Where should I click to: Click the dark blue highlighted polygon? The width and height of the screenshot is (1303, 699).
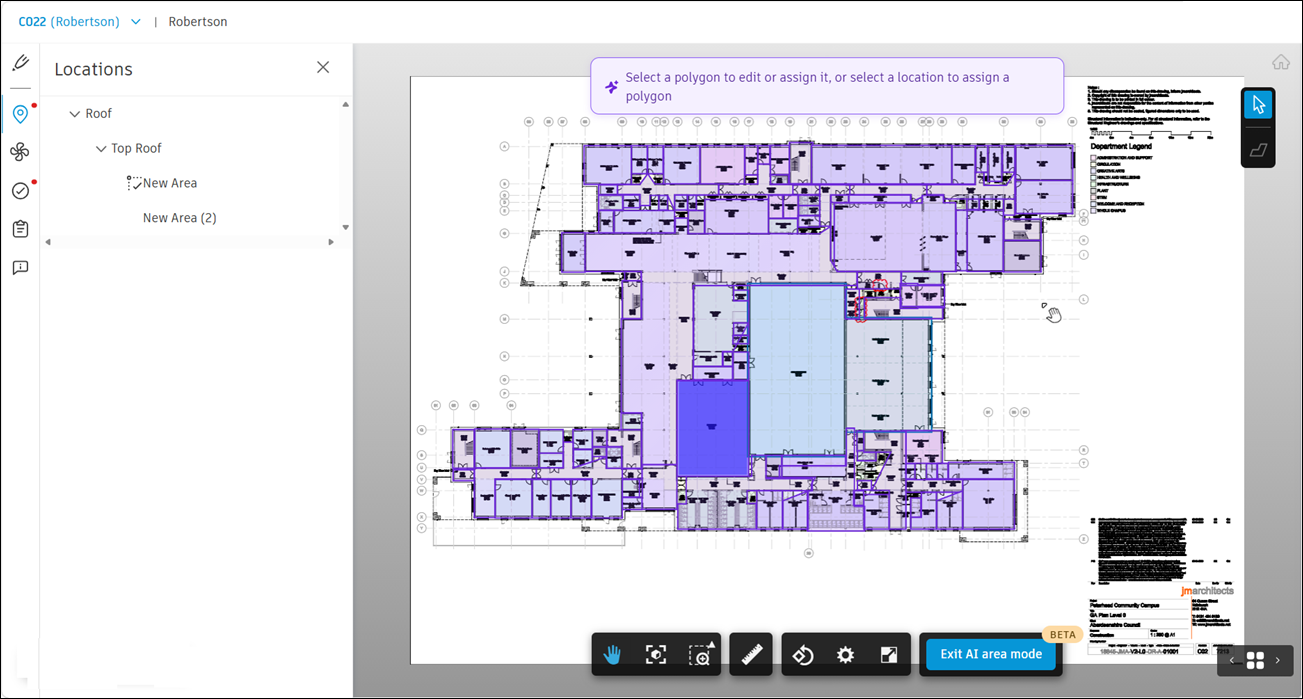713,427
